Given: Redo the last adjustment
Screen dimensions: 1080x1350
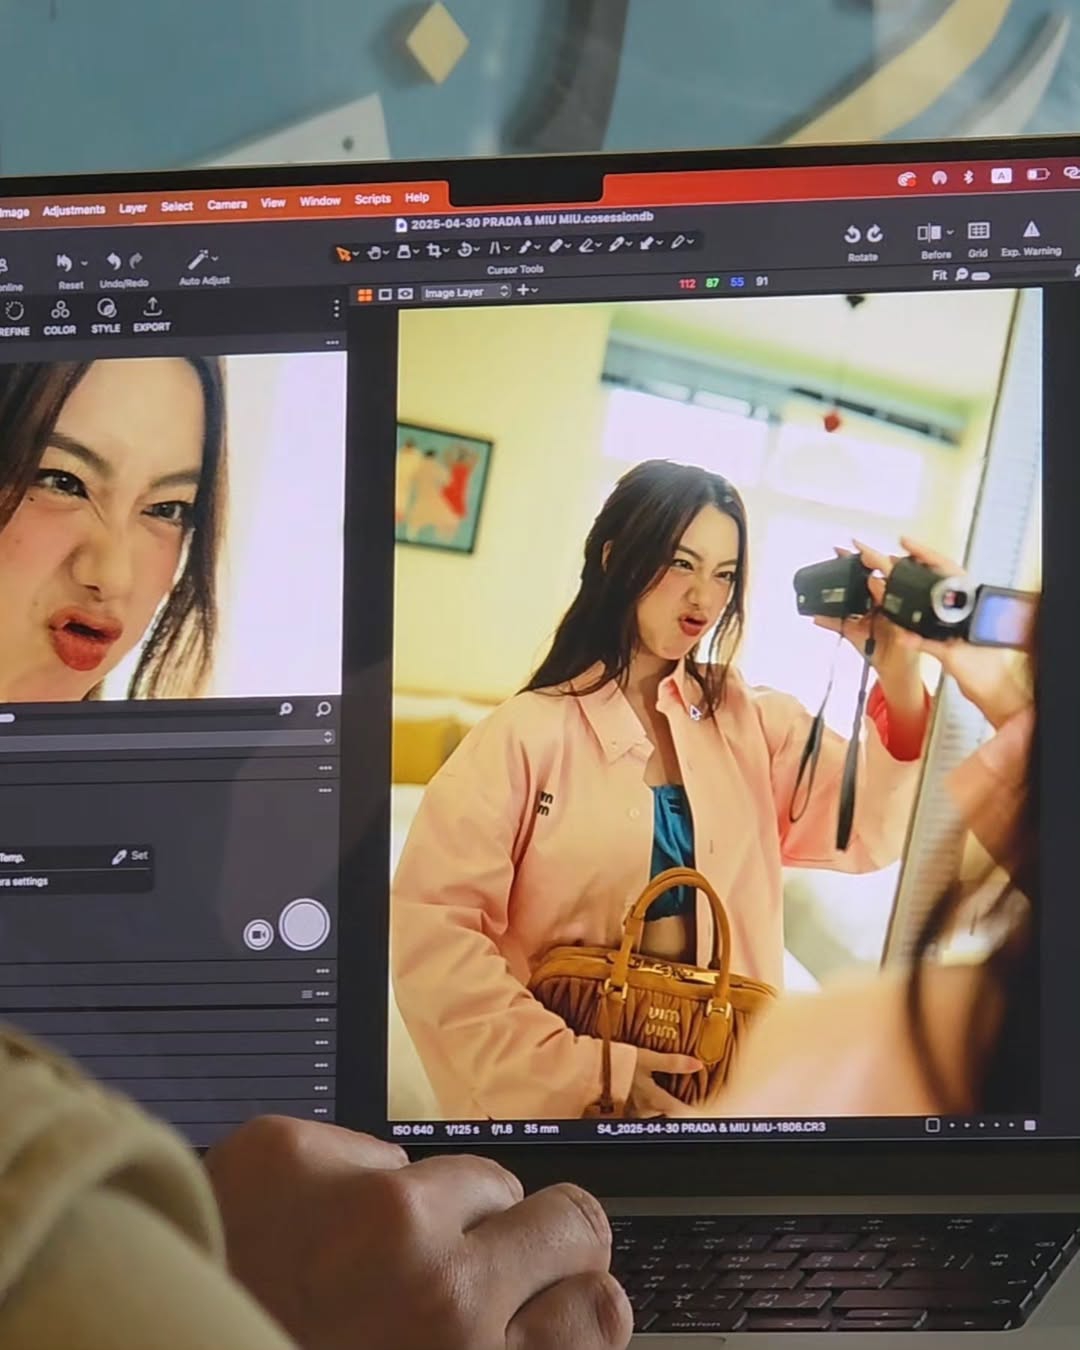Looking at the screenshot, I should point(136,260).
